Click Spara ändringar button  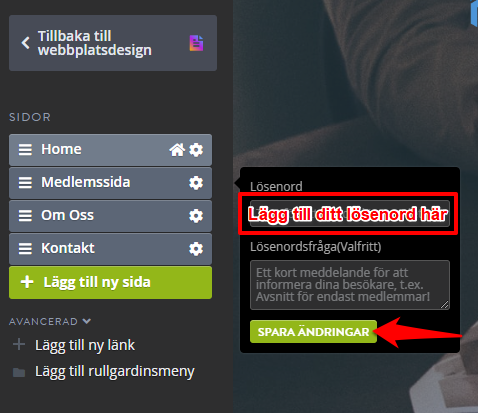coord(313,332)
